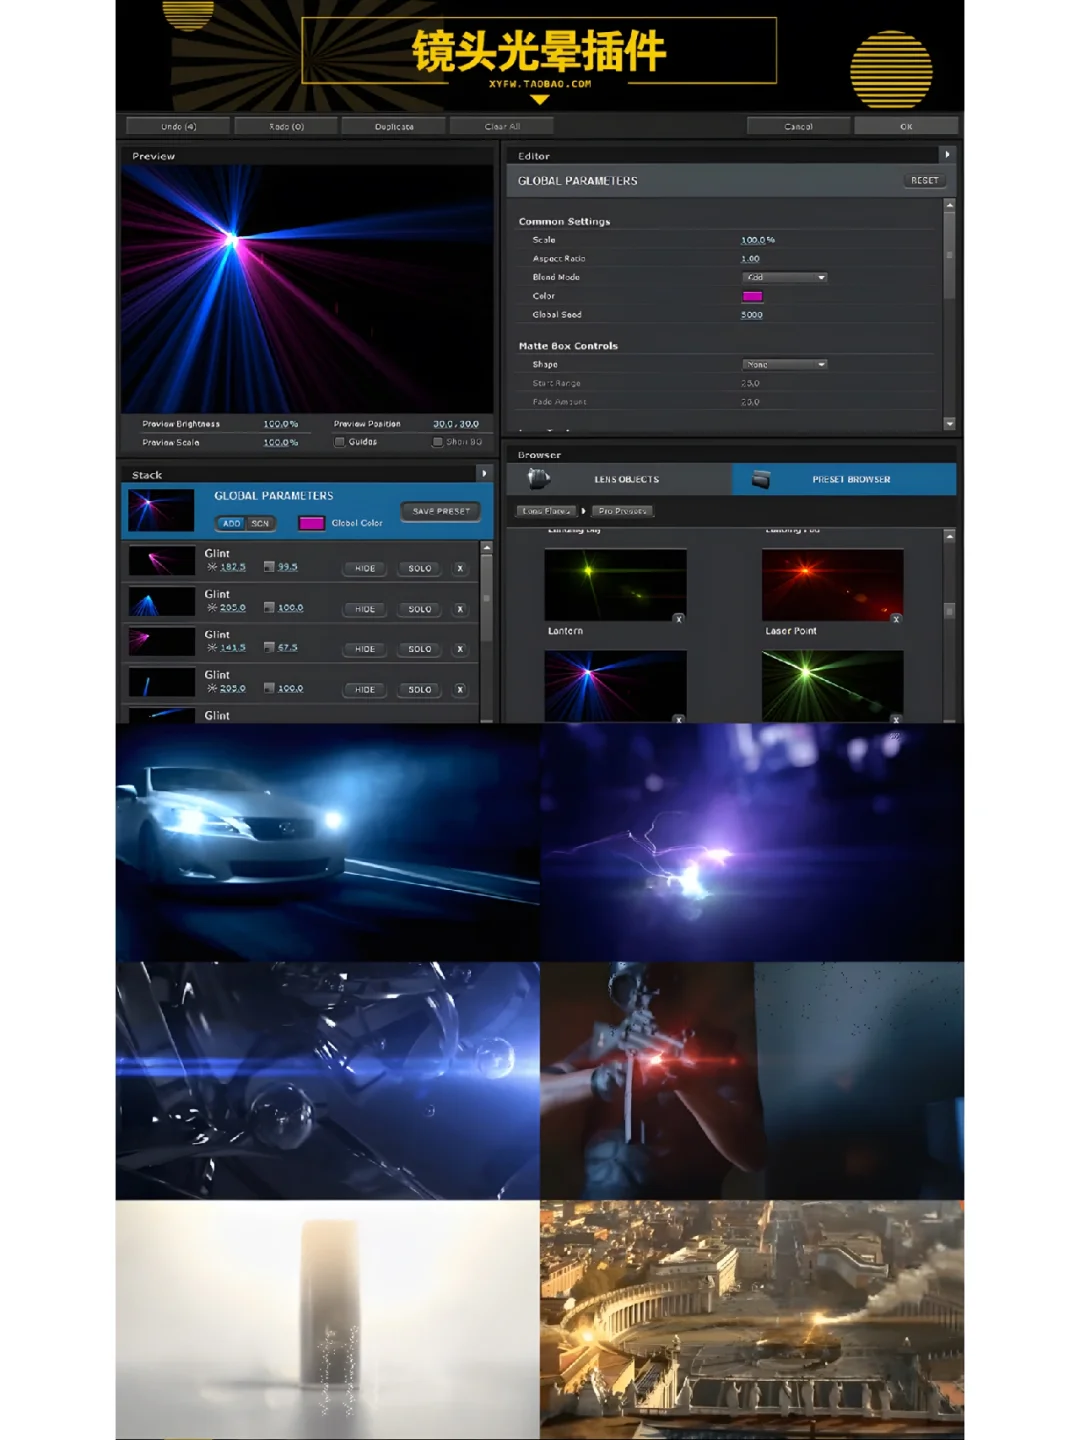Screen dimensions: 1080x1440
Task: Select the Global Parameters stack thumbnail
Action: (161, 510)
